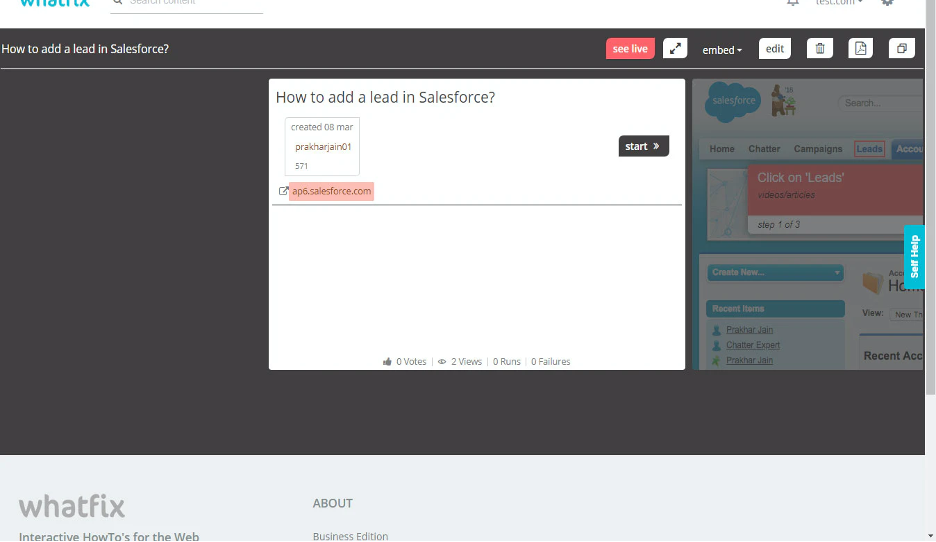Open notifications bell in header
936x542 pixels.
793,2
